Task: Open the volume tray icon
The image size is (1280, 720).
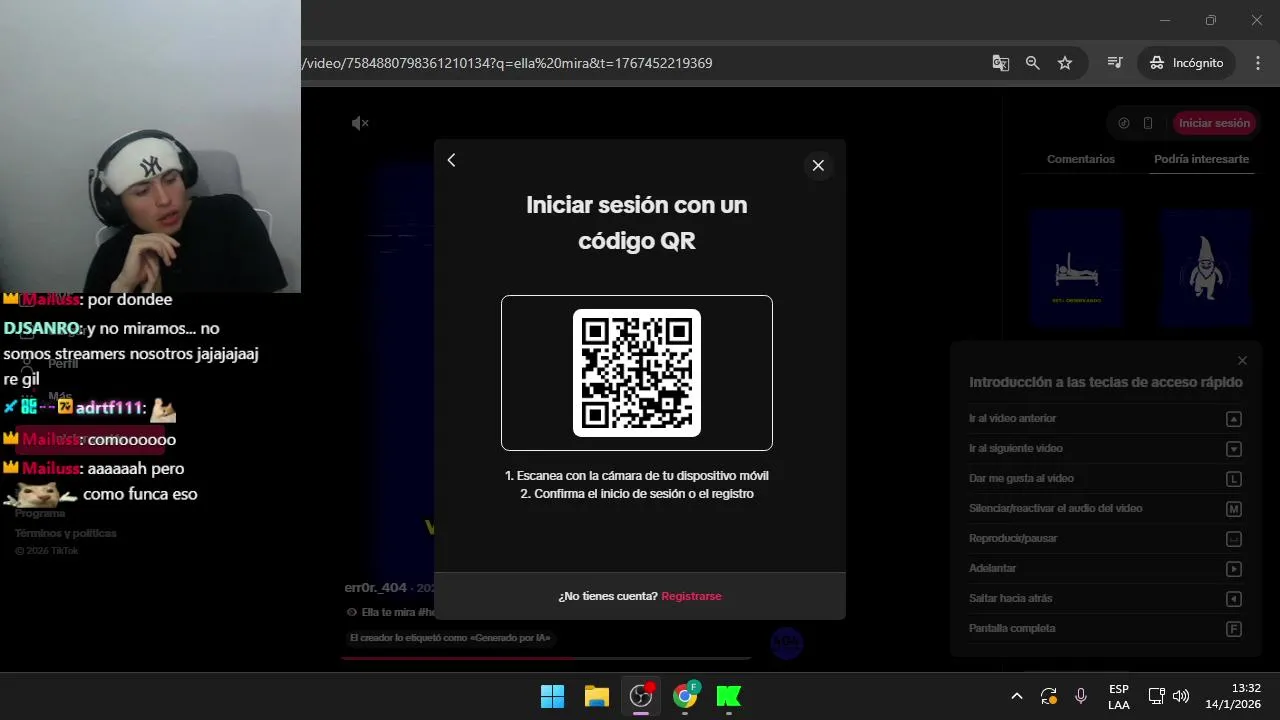Action: tap(1181, 696)
